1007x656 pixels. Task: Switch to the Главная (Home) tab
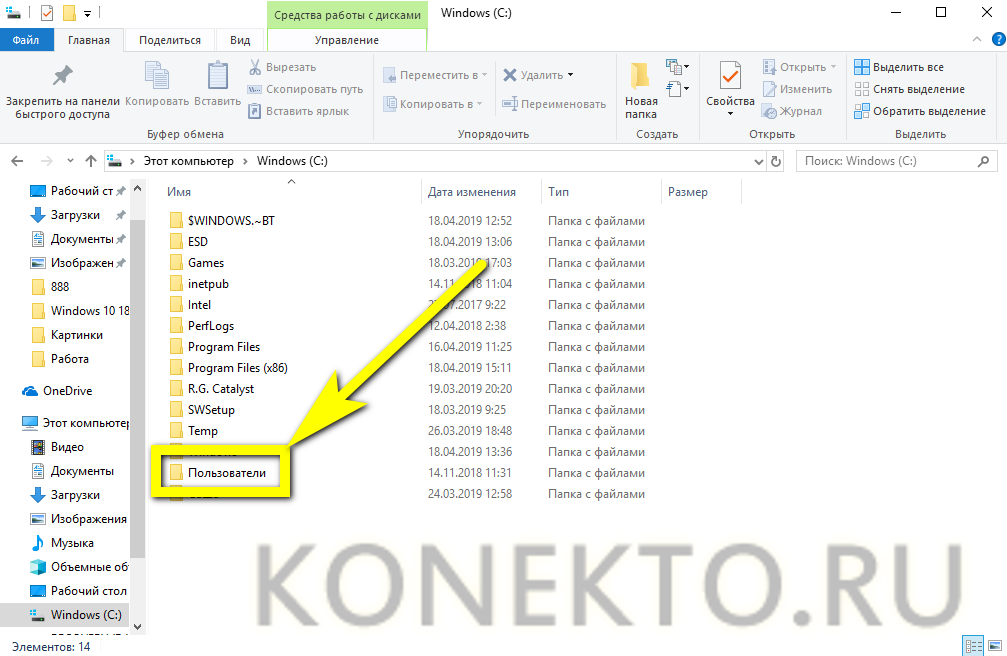coord(89,40)
